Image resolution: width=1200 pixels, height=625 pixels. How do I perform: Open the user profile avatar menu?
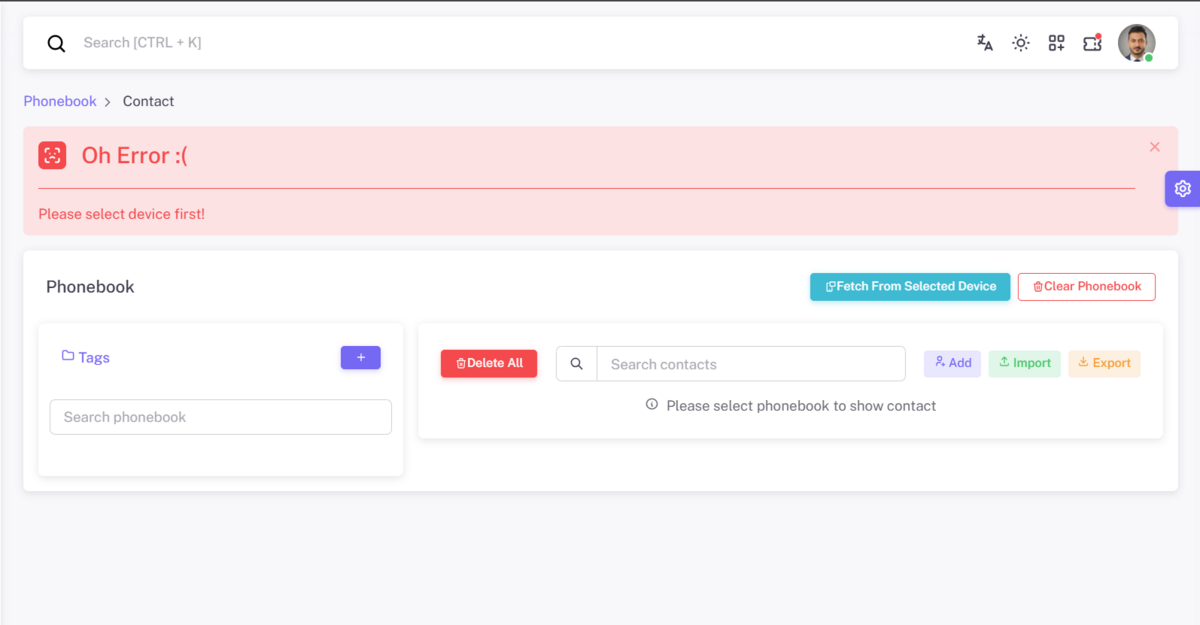(x=1136, y=43)
